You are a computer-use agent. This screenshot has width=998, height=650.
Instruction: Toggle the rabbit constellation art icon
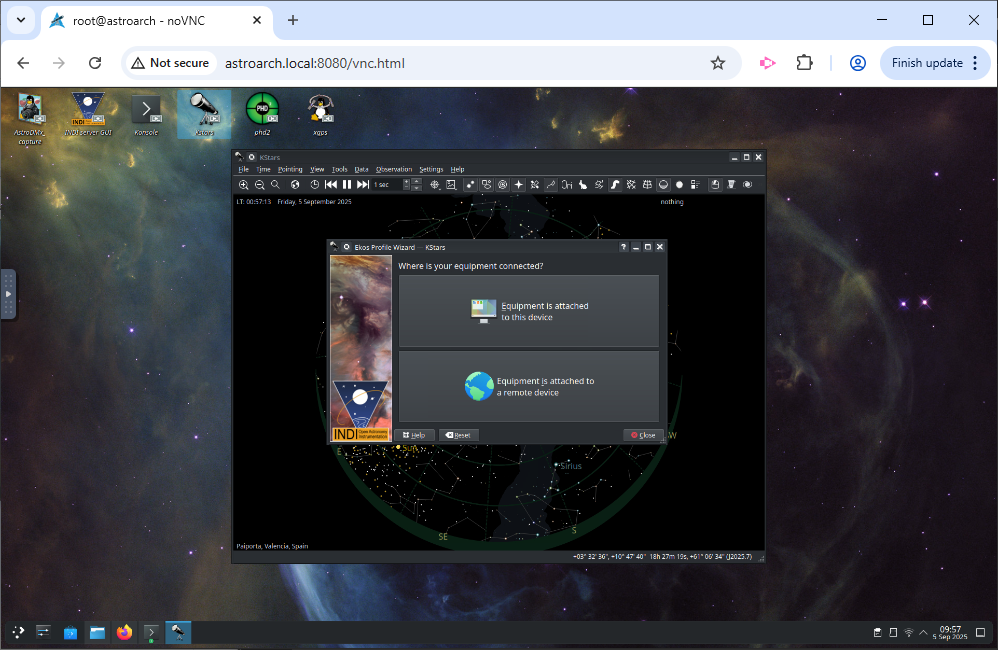click(x=582, y=185)
